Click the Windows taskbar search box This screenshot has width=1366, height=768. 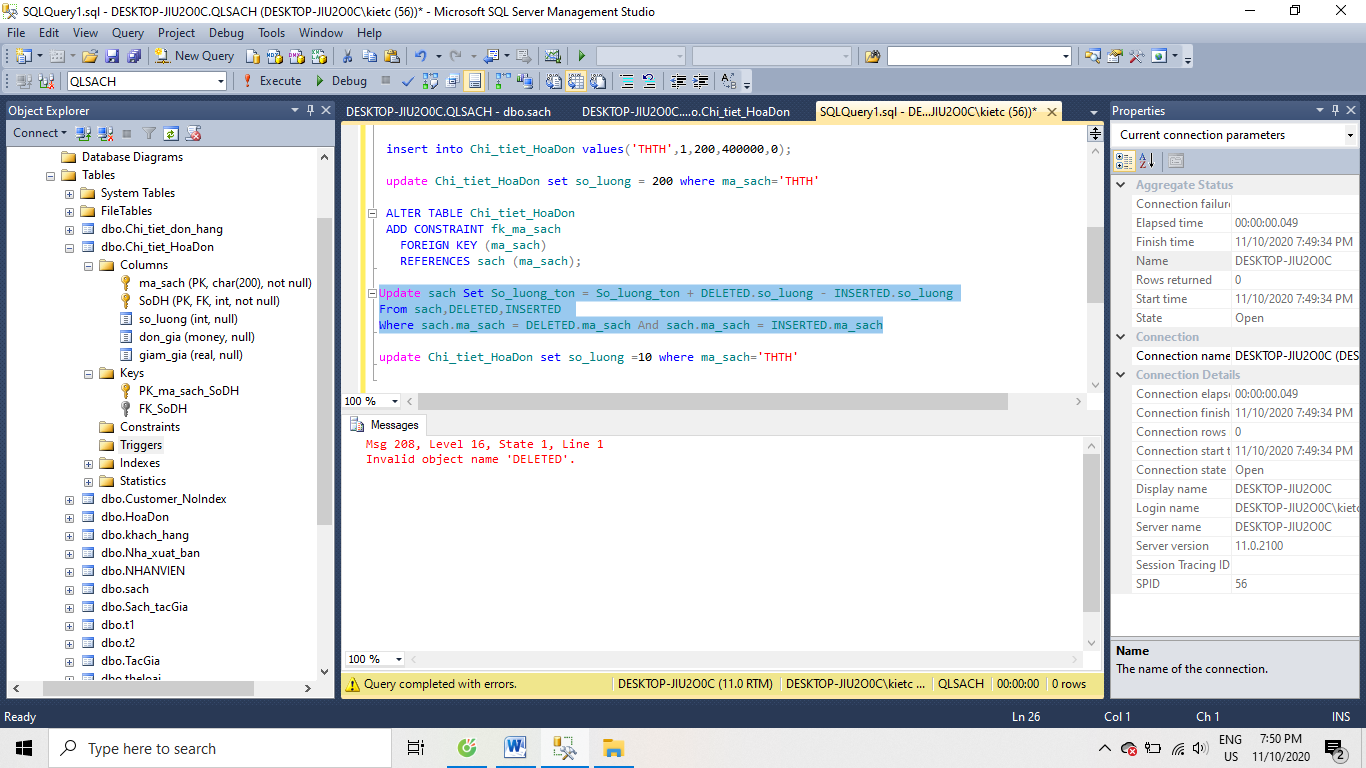pos(220,748)
